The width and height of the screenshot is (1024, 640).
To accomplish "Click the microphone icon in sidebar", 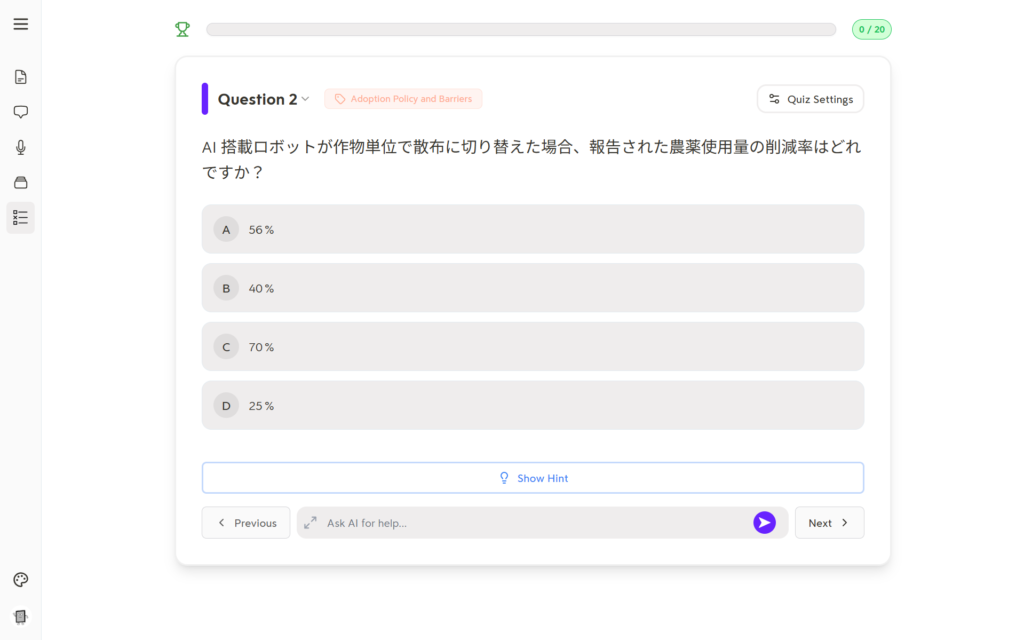I will 20,147.
